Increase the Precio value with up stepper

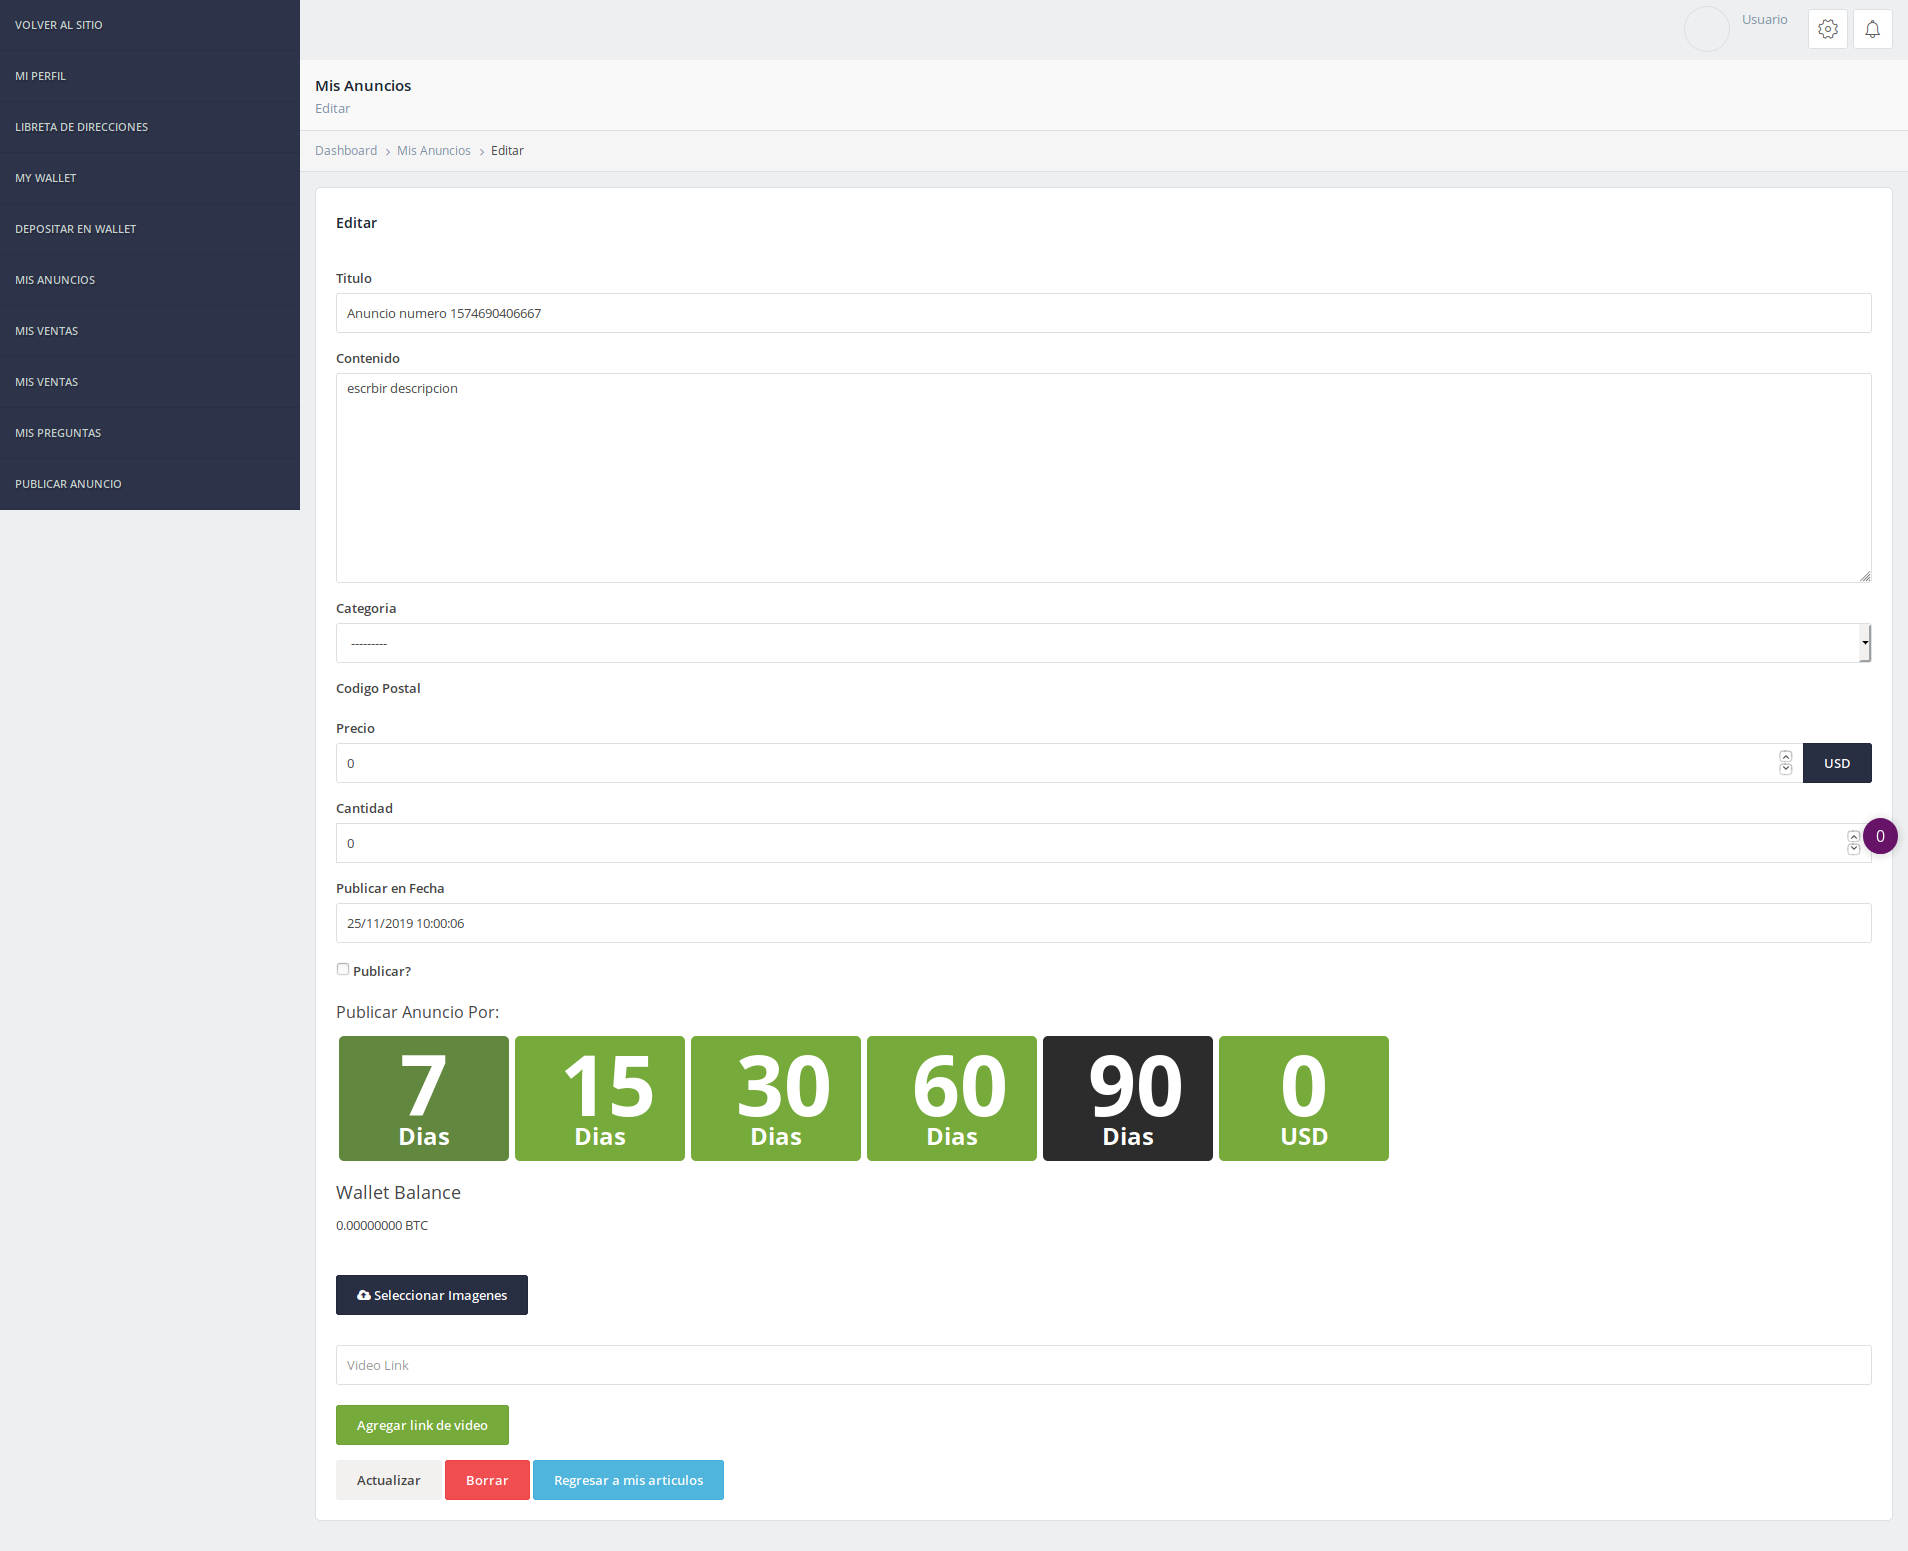[x=1785, y=757]
